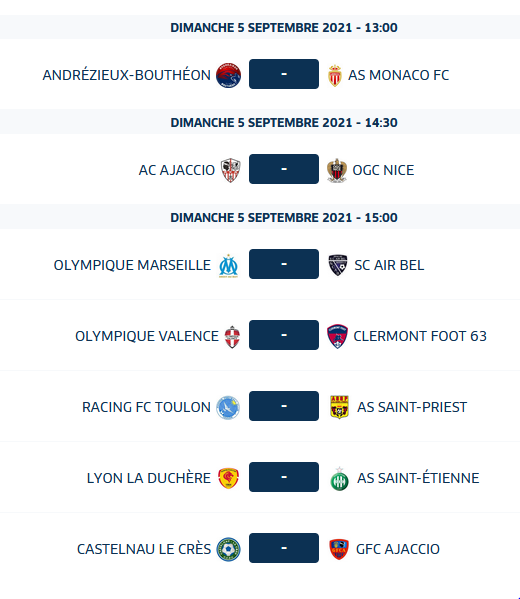Click the Lyon La Duchère lion crest
Image resolution: width=520 pixels, height=599 pixels.
[228, 478]
